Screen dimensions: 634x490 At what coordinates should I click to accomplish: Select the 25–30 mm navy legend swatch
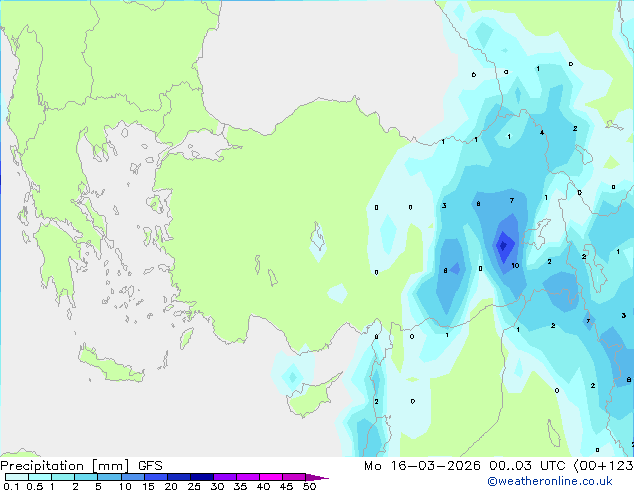(x=202, y=477)
